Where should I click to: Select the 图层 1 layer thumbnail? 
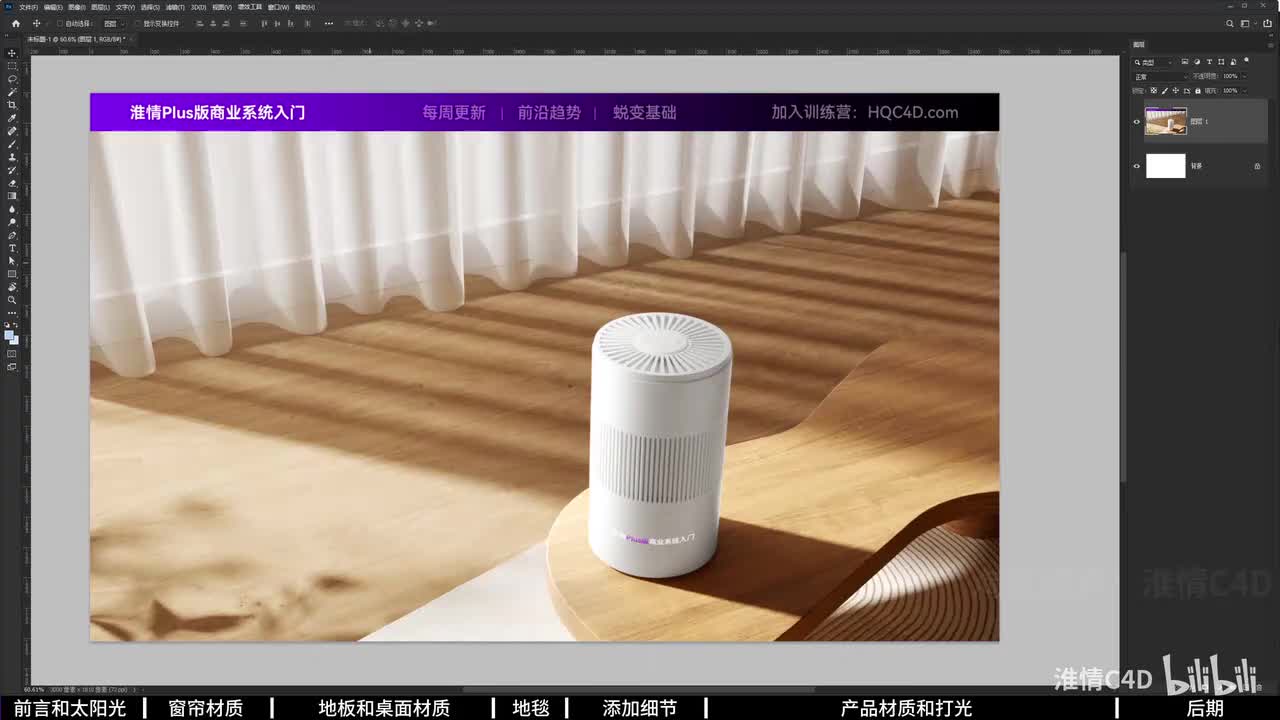[1165, 121]
